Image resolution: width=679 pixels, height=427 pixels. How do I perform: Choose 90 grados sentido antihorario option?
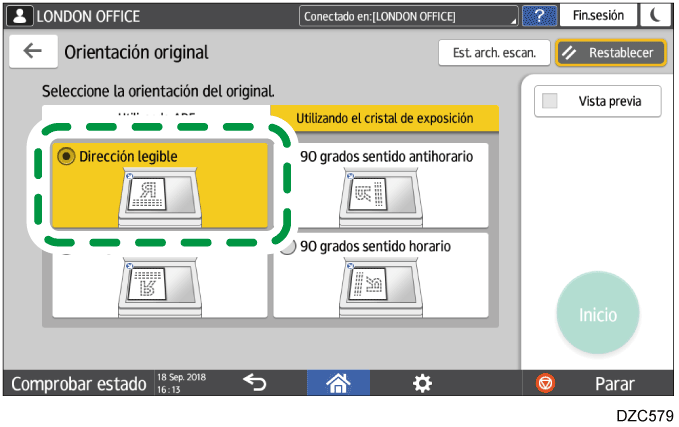click(381, 185)
